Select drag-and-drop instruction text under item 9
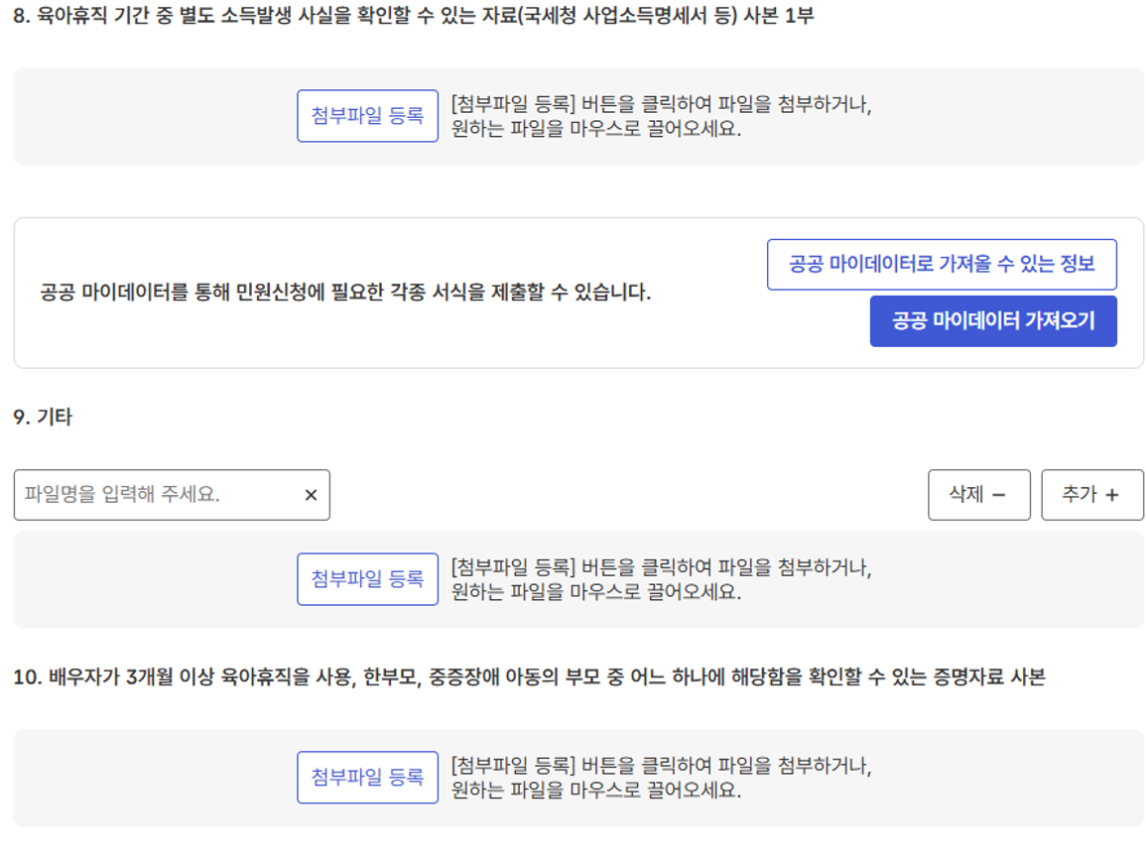The image size is (1146, 851). click(x=661, y=579)
